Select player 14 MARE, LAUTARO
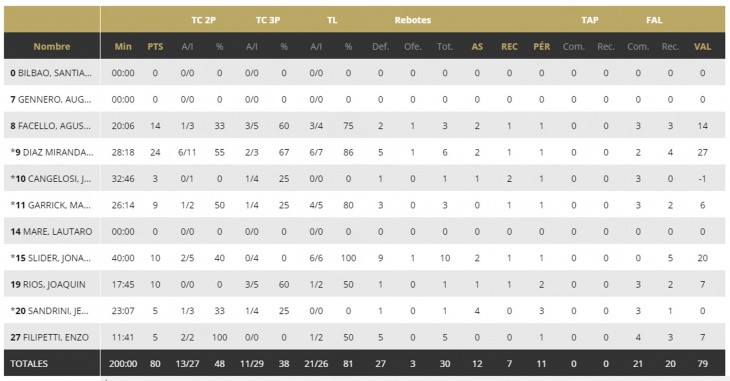The height and width of the screenshot is (381, 730). tap(51, 231)
